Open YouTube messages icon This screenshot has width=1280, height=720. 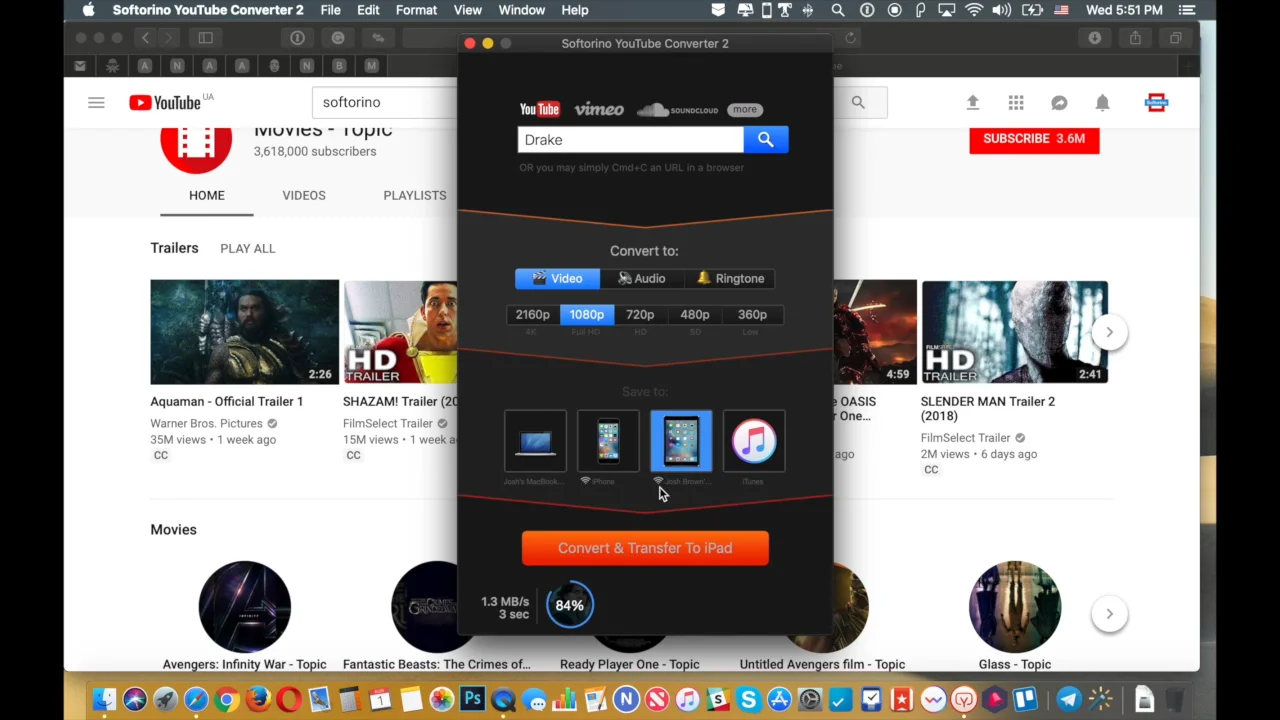click(1059, 102)
